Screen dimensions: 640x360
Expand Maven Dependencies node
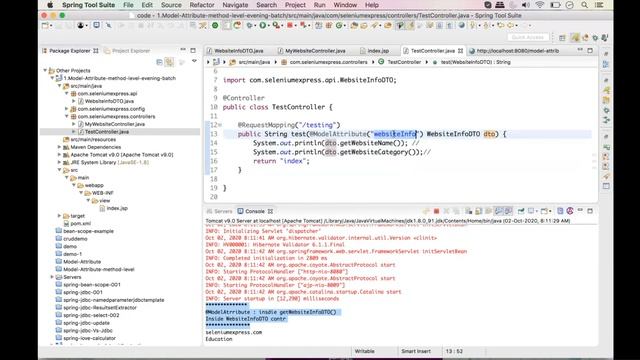pos(60,147)
